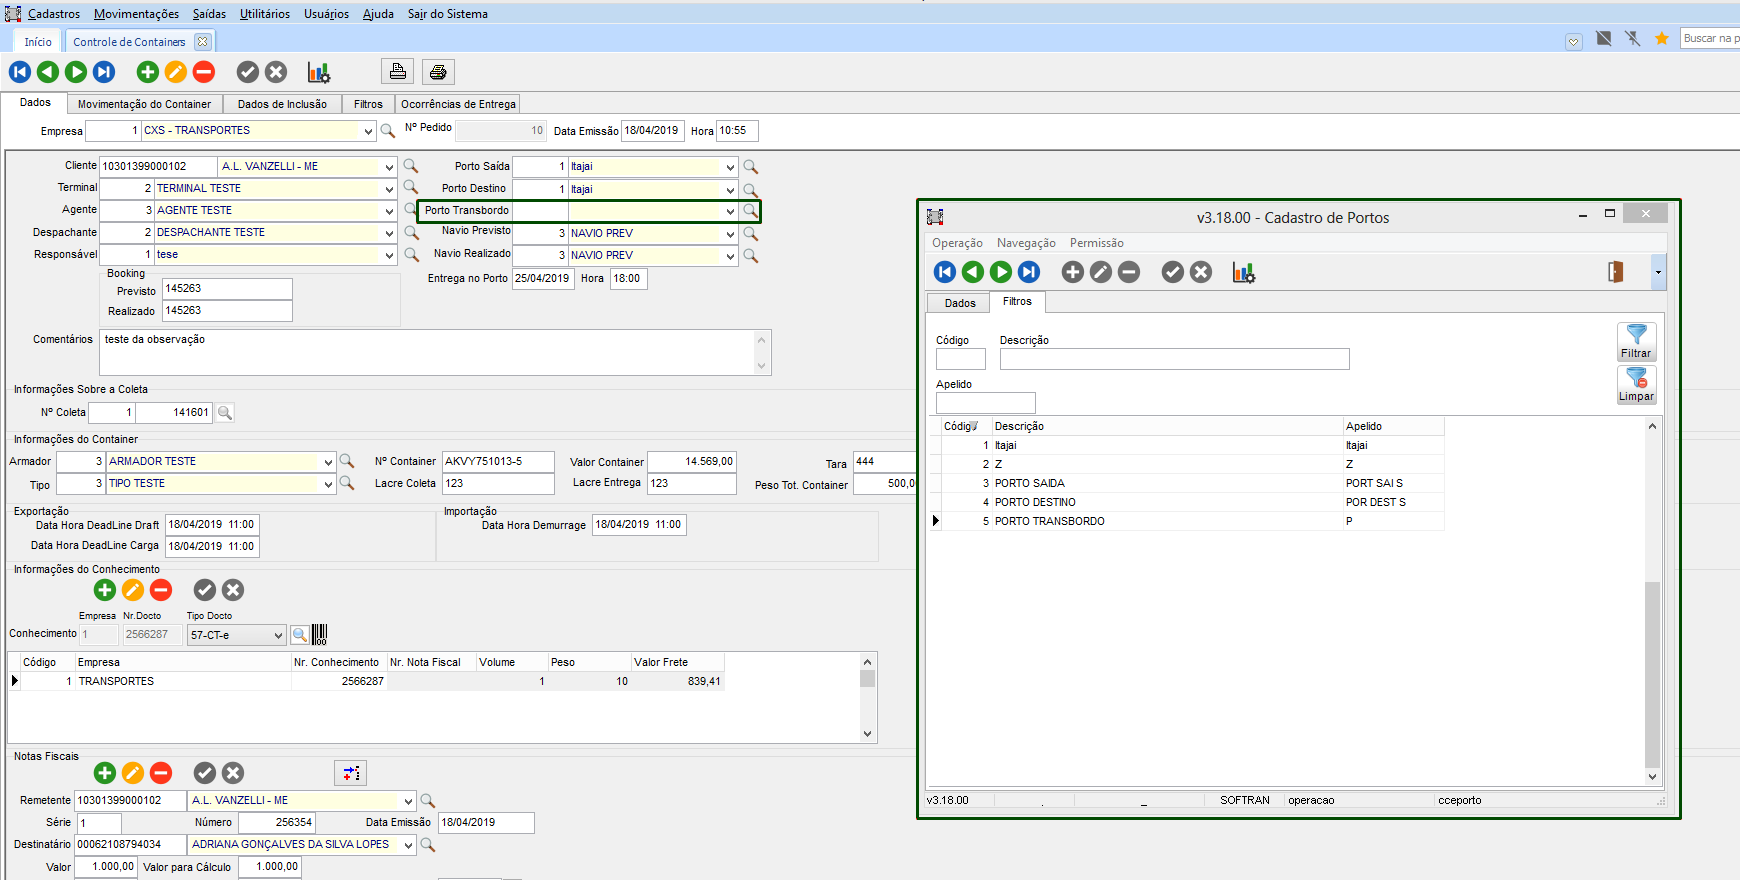Select the Dados tab in Portos window
The height and width of the screenshot is (880, 1740).
960,303
